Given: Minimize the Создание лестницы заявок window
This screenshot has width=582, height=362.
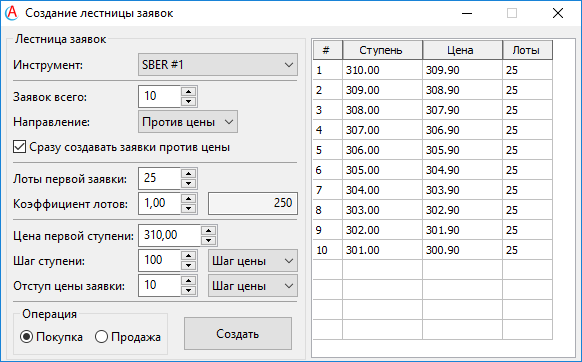Looking at the screenshot, I should click(x=467, y=13).
